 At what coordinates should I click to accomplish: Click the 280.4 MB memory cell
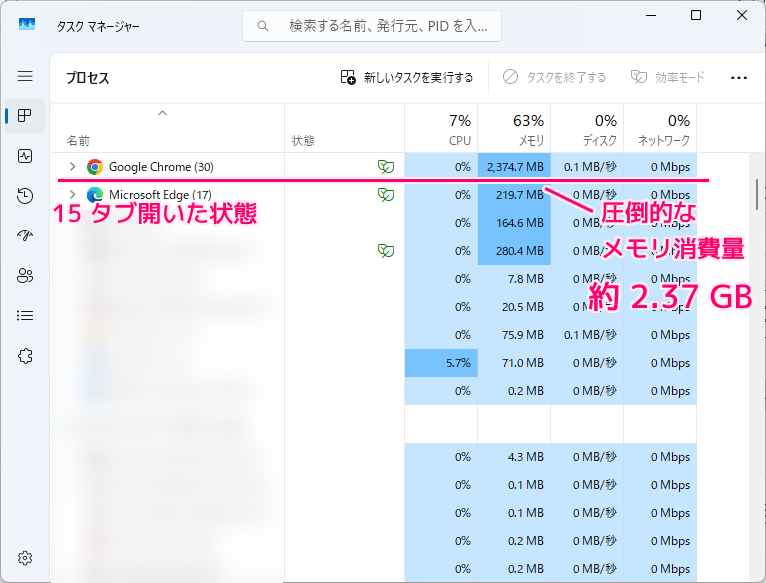point(514,251)
